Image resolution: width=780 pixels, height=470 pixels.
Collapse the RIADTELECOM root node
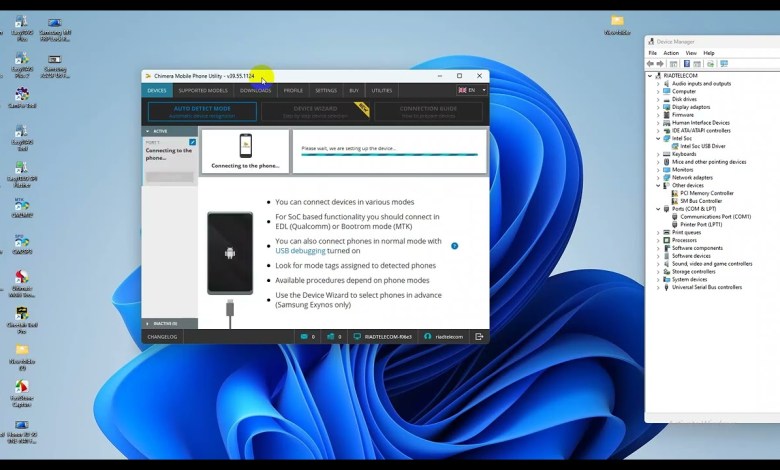[650, 76]
